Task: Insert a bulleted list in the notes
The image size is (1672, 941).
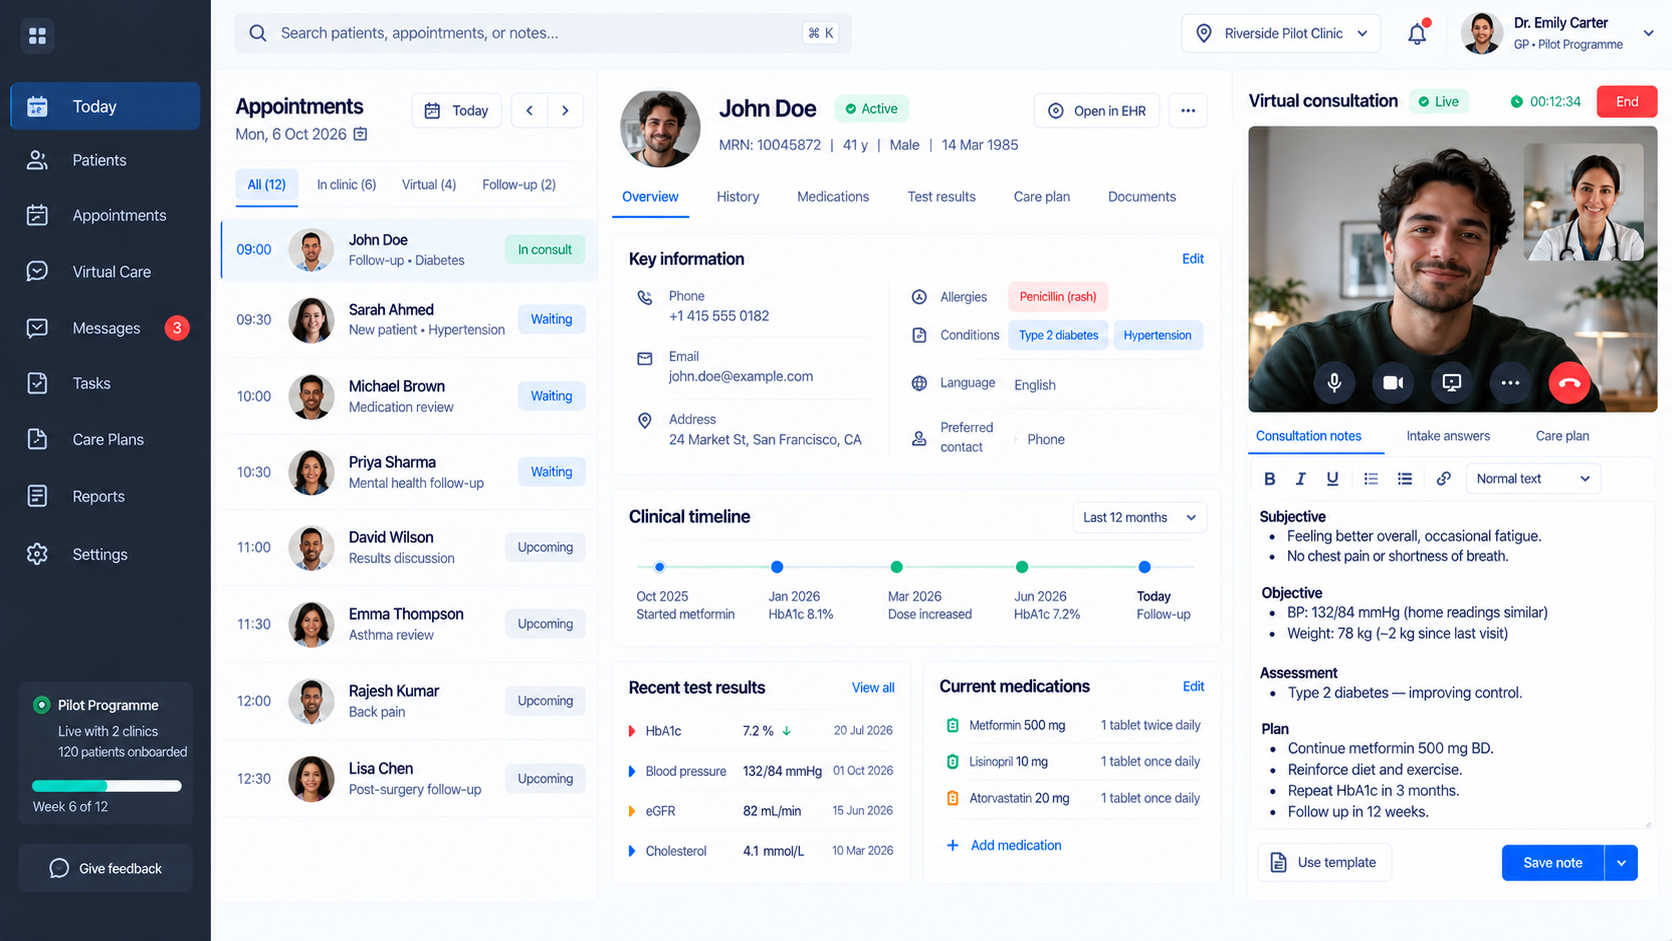Action: 1405,479
